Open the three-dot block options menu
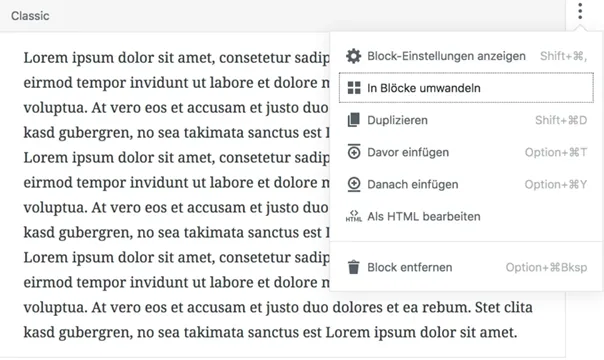 click(x=580, y=11)
